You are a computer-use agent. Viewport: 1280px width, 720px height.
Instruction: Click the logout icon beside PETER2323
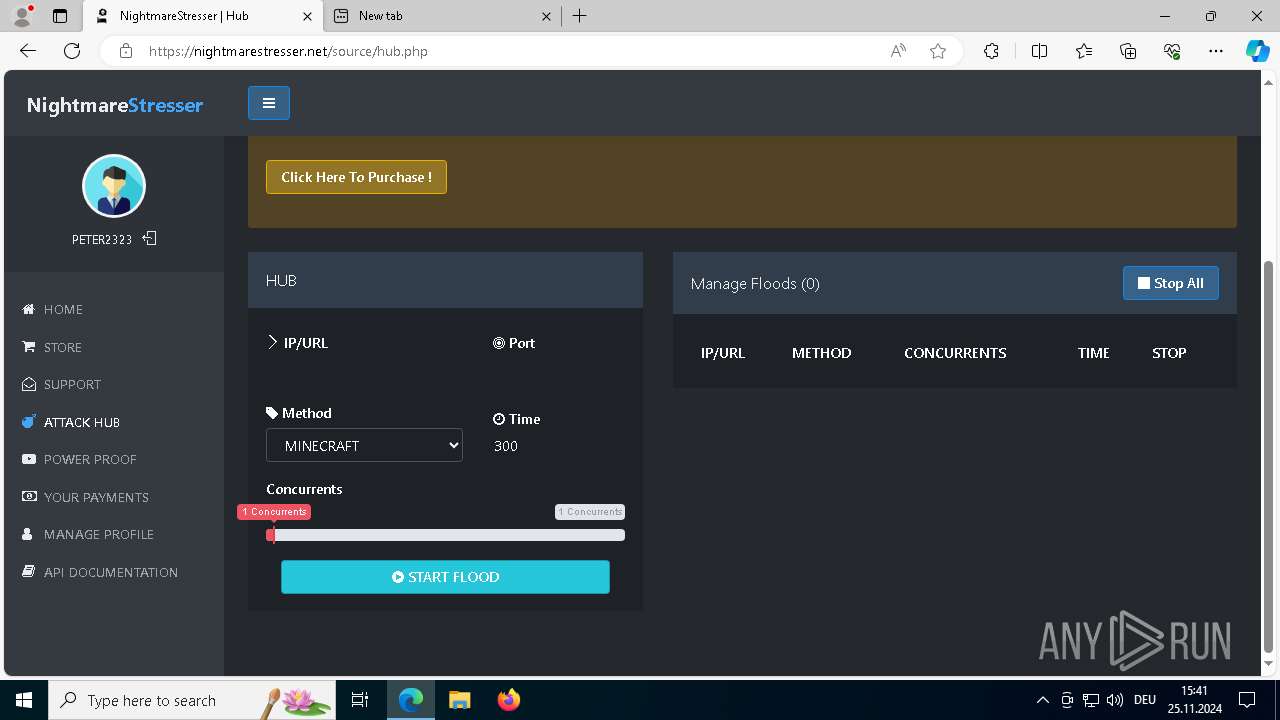click(150, 239)
